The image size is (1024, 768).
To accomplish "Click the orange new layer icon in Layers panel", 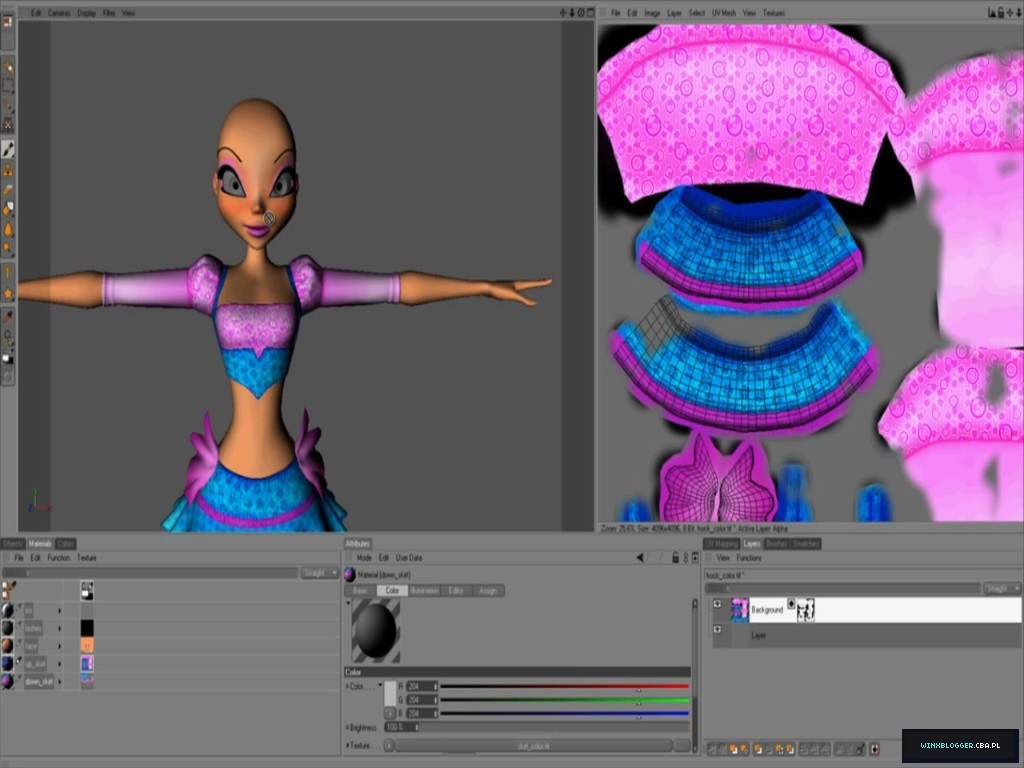I will coord(733,748).
